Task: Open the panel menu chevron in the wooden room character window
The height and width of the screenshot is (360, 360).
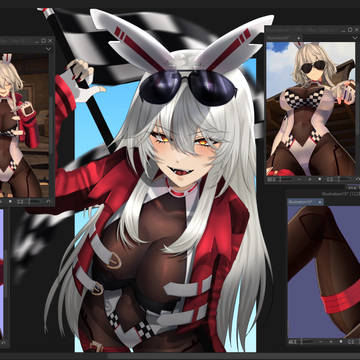Action: tap(48, 48)
